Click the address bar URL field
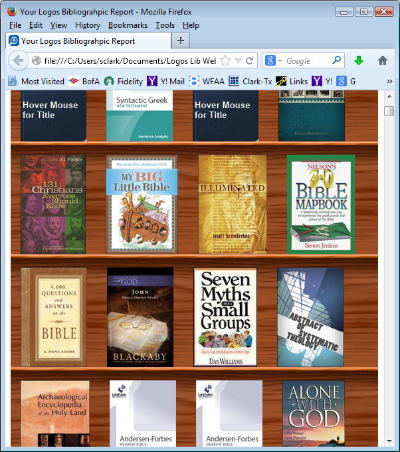The image size is (400, 452). (x=130, y=61)
